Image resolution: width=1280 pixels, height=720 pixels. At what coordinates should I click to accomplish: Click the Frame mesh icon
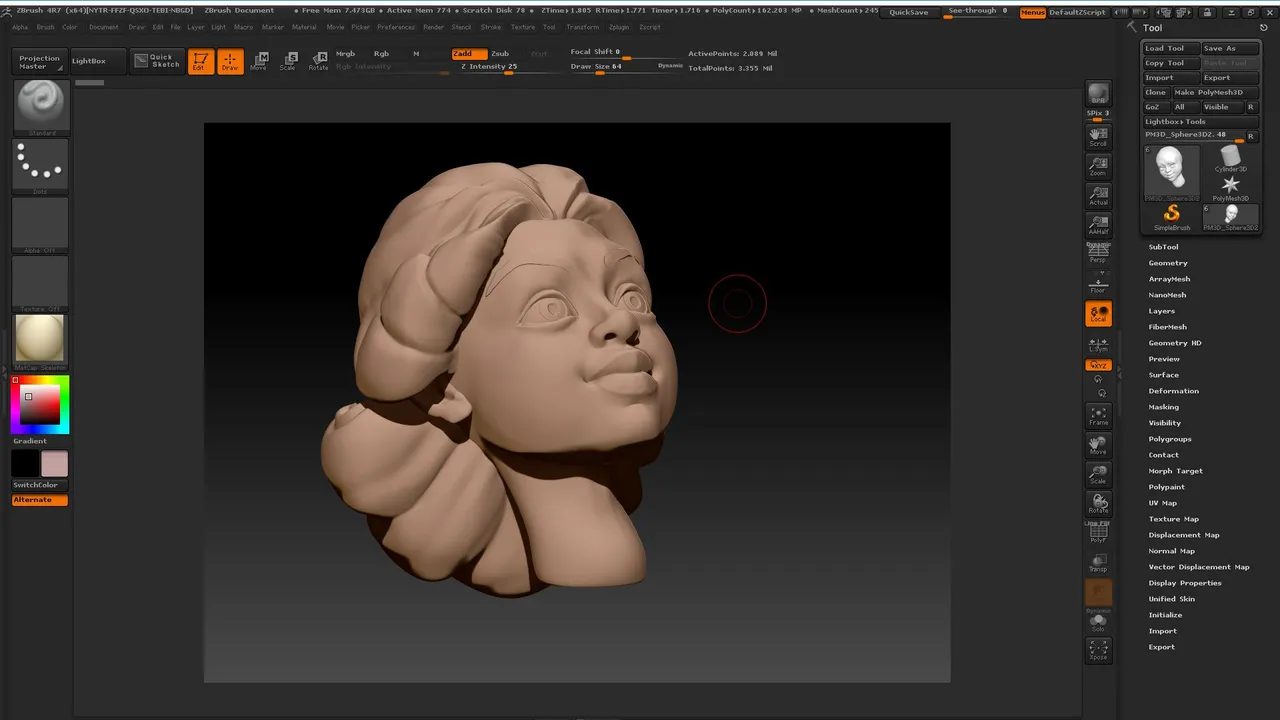(x=1098, y=416)
